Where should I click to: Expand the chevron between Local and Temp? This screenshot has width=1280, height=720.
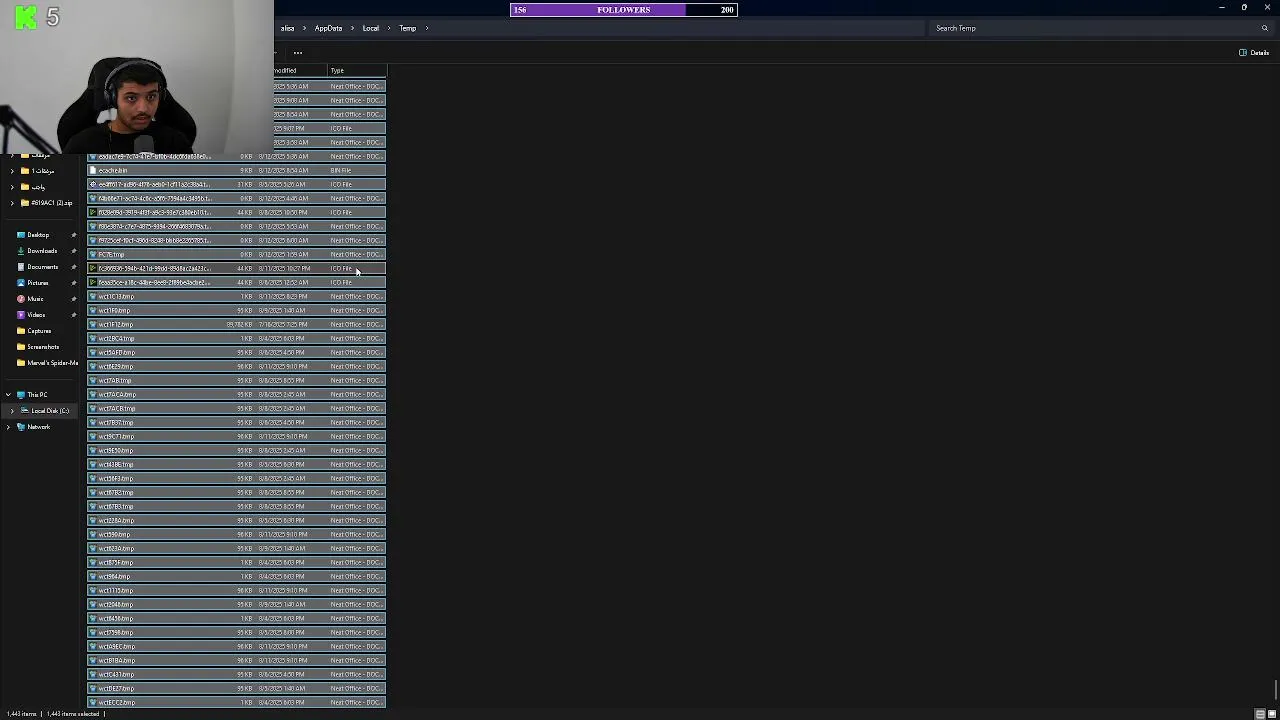tap(389, 28)
